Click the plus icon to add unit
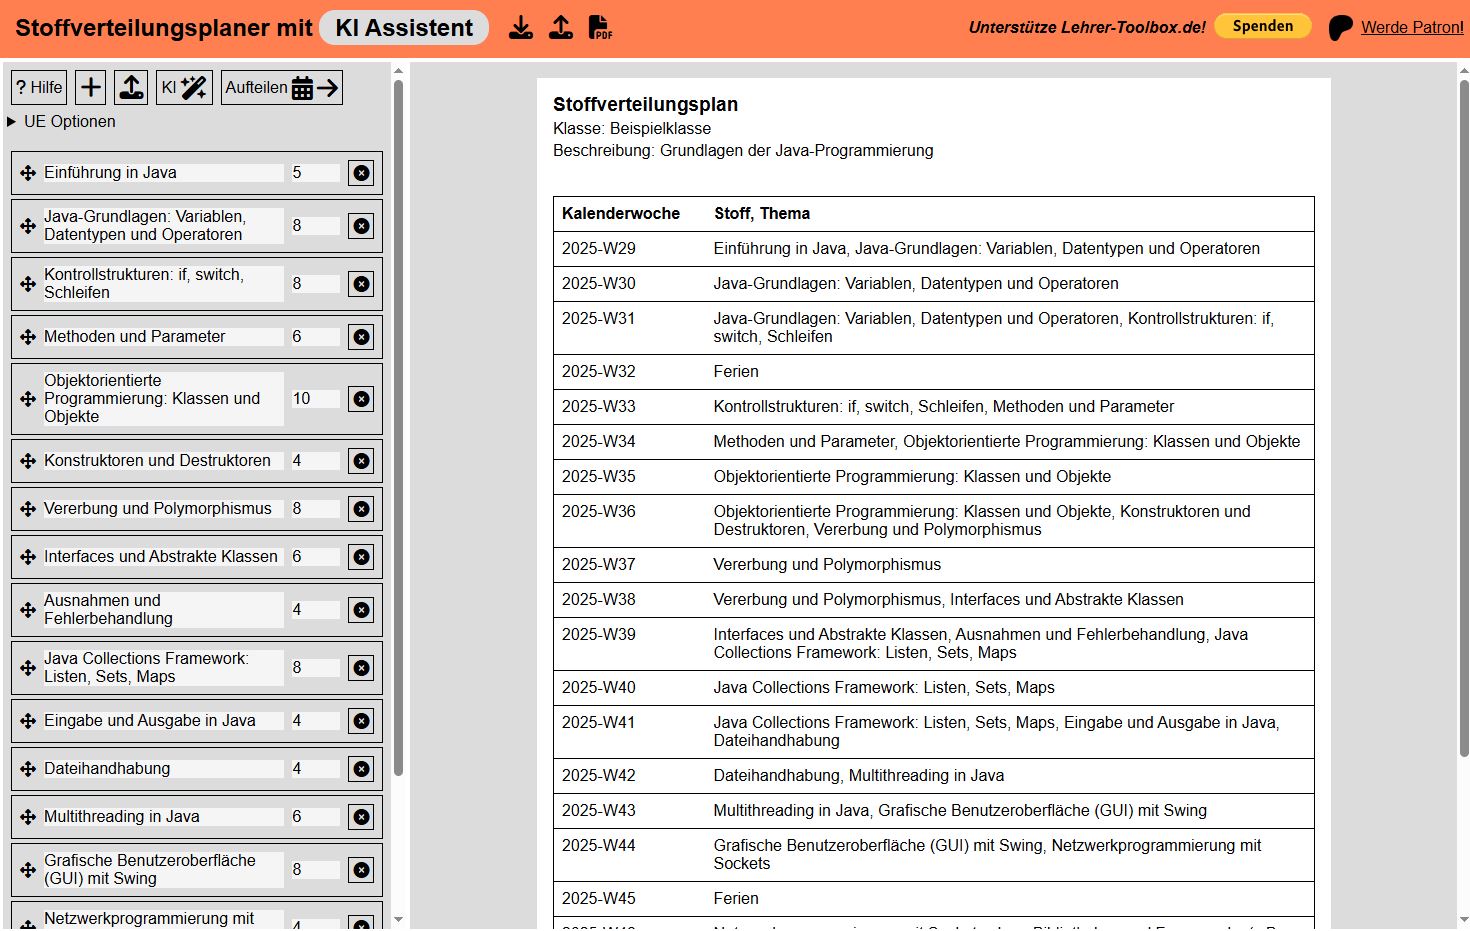Image resolution: width=1470 pixels, height=931 pixels. pos(91,88)
